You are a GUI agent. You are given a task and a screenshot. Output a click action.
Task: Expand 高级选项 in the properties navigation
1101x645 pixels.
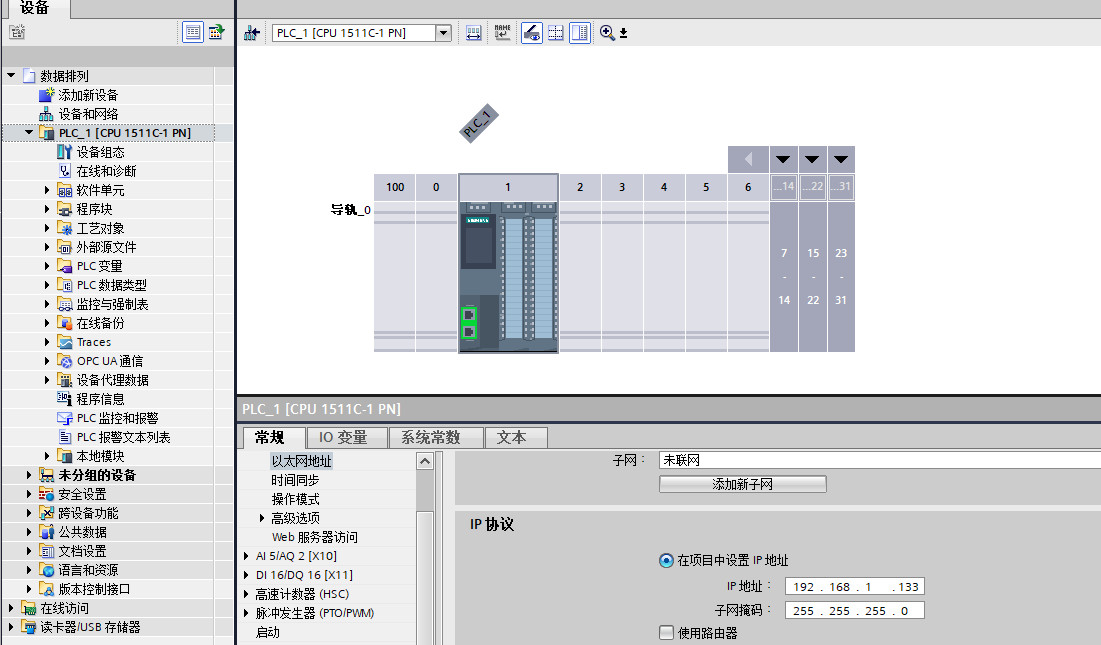[262, 518]
